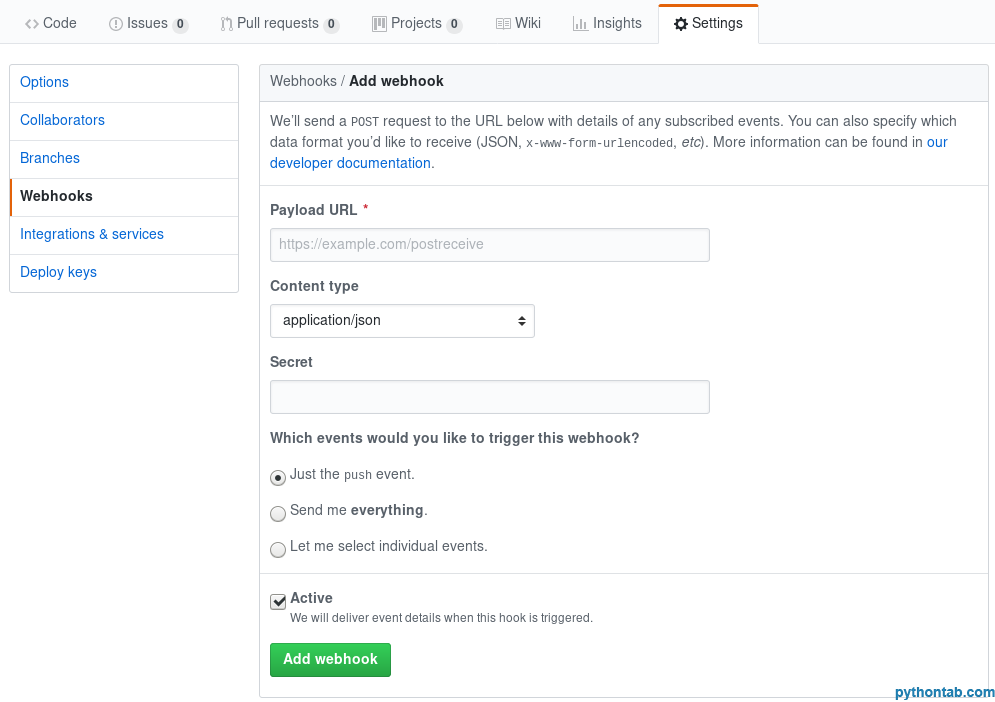Click the 'Content type' label

[x=314, y=286]
